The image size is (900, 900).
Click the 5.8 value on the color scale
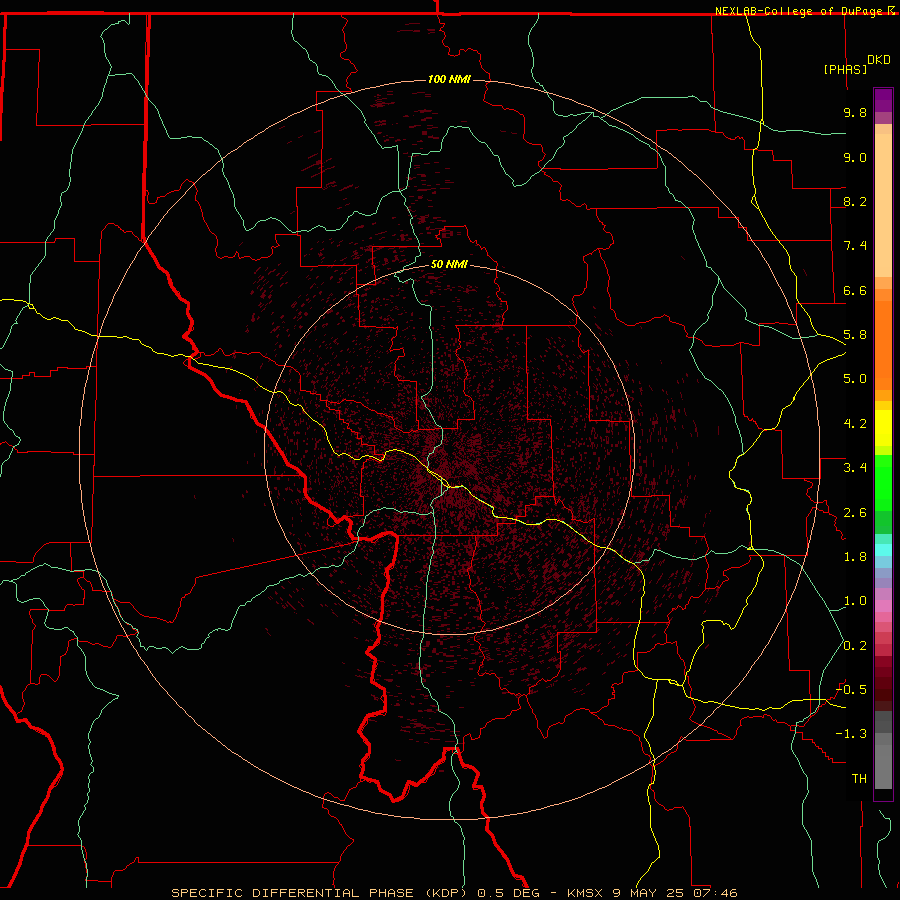(x=855, y=335)
